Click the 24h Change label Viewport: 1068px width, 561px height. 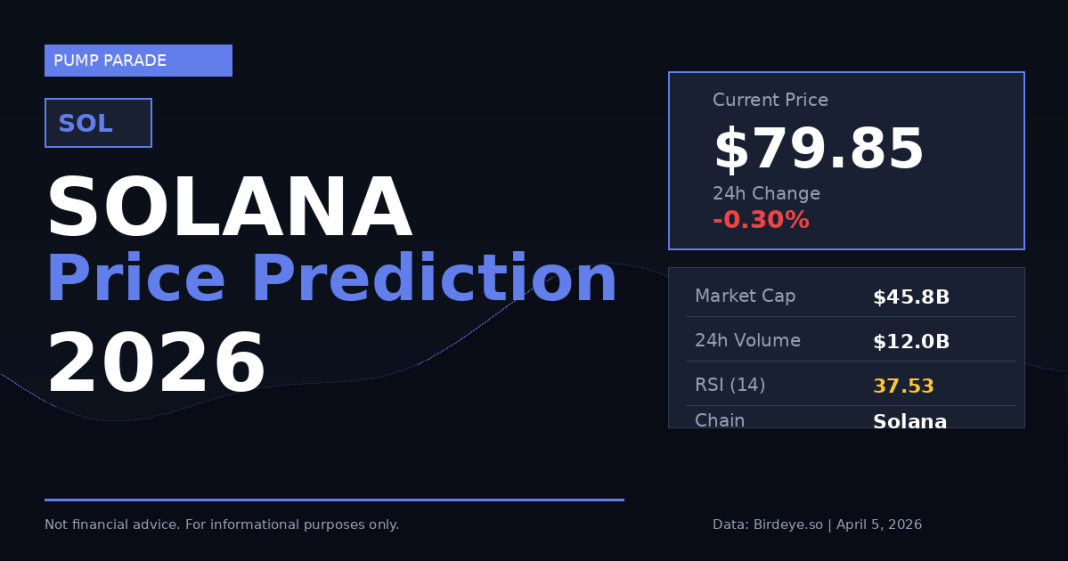coord(766,193)
